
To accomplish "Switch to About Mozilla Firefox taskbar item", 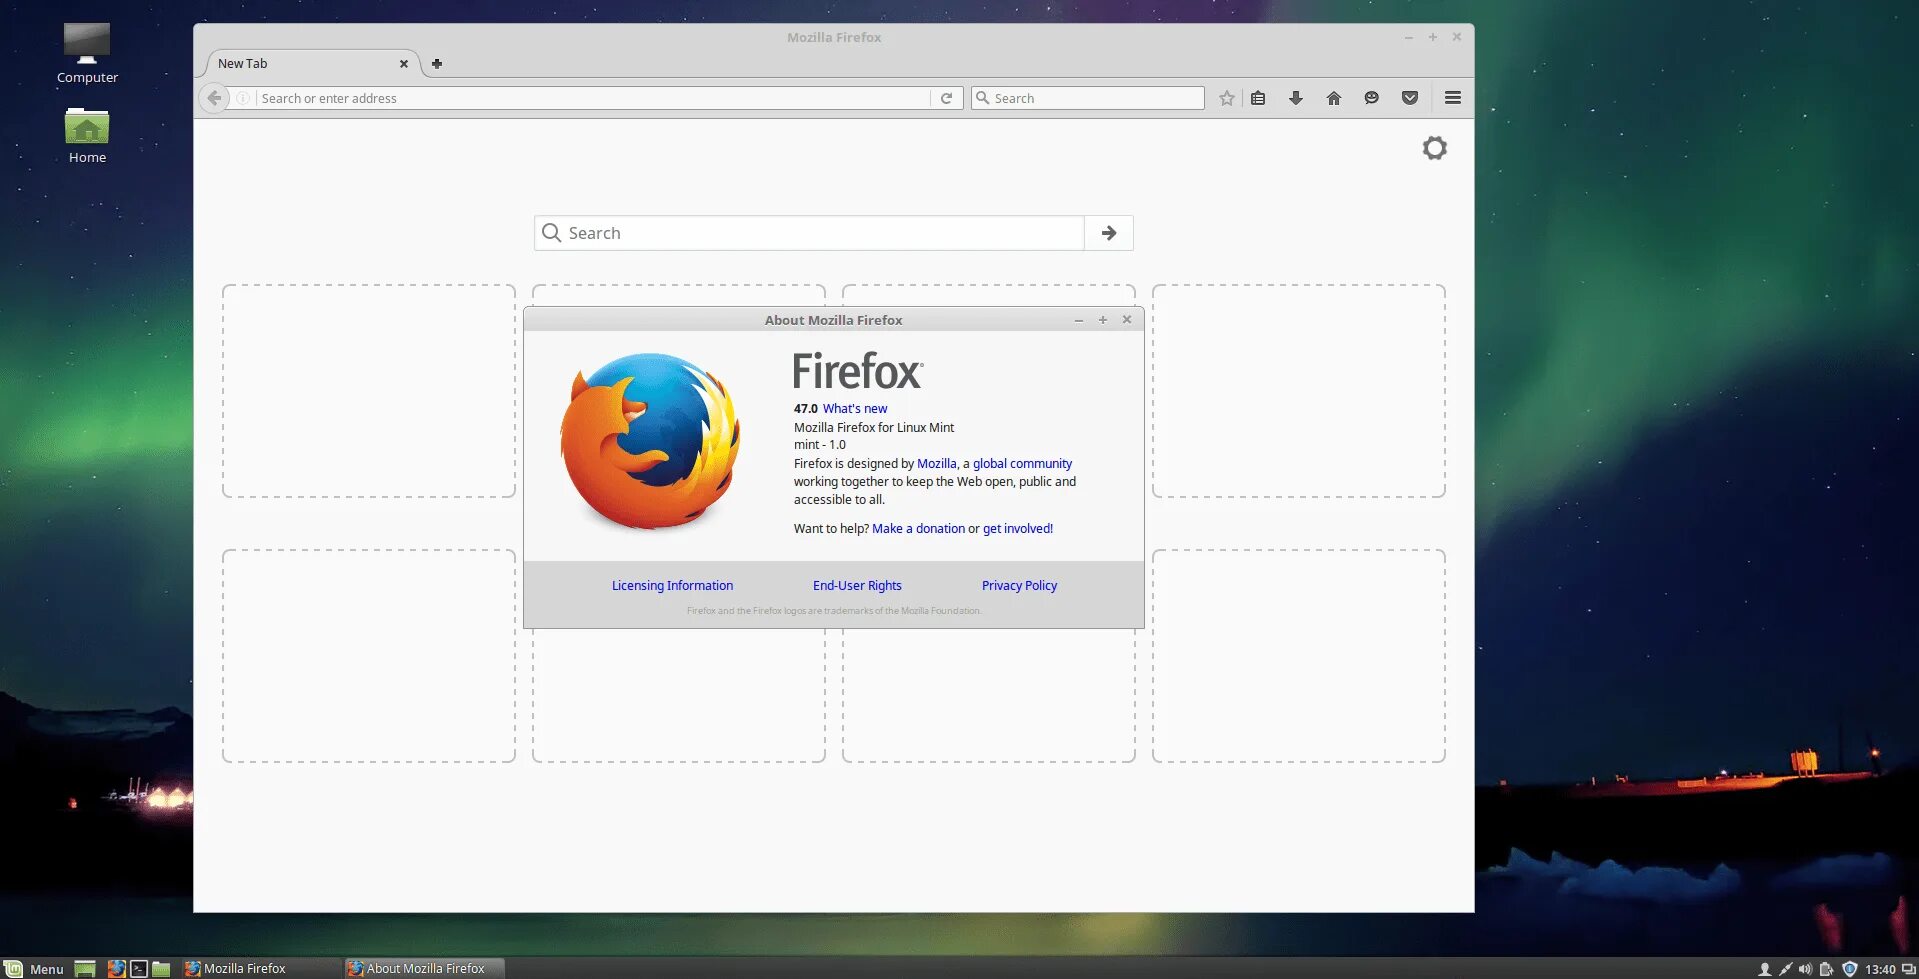I will click(x=424, y=968).
